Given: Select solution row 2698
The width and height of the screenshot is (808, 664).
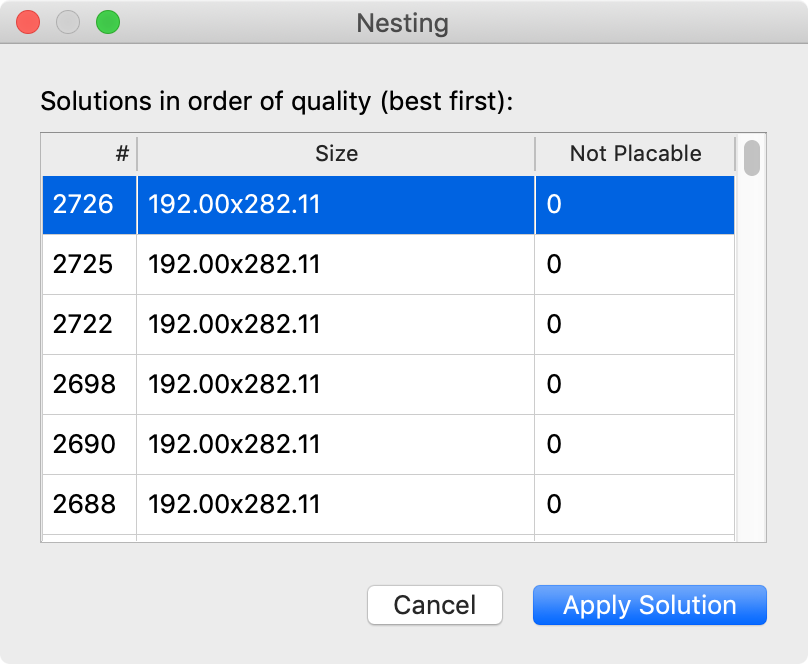Looking at the screenshot, I should click(84, 384).
